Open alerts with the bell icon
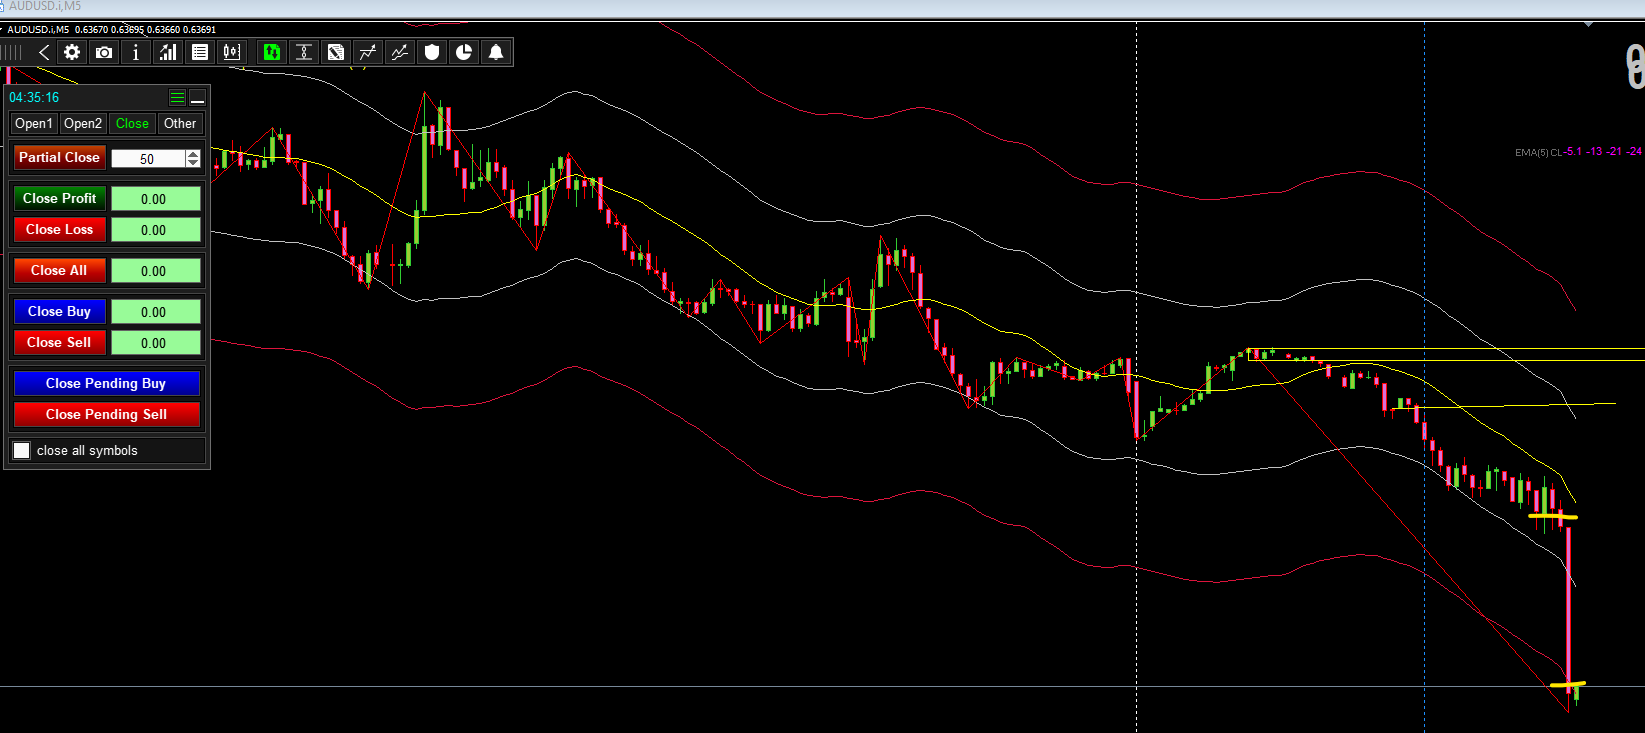 point(496,52)
